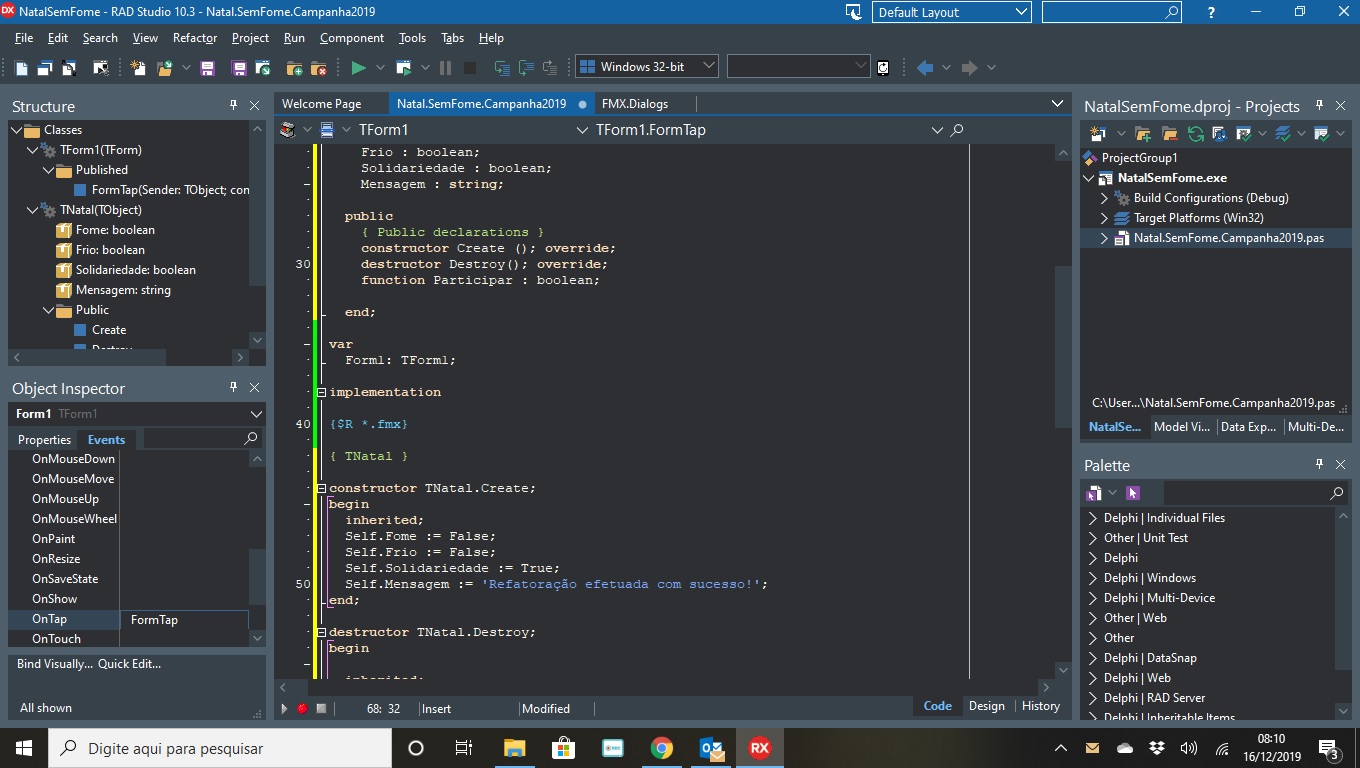The height and width of the screenshot is (768, 1360).
Task: Select Natal.SemFome.Campanha2019.pas in Projects
Action: coord(1228,238)
